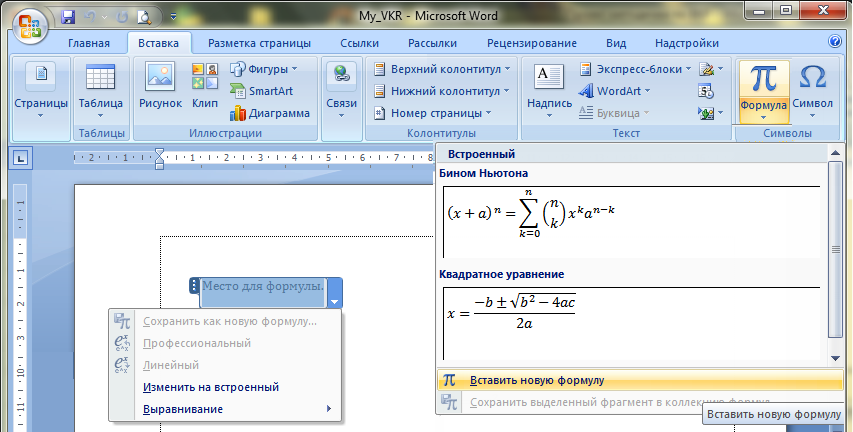Screen dimensions: 853x432
Task: Click the WordArt slanted A icon
Action: [x=586, y=91]
